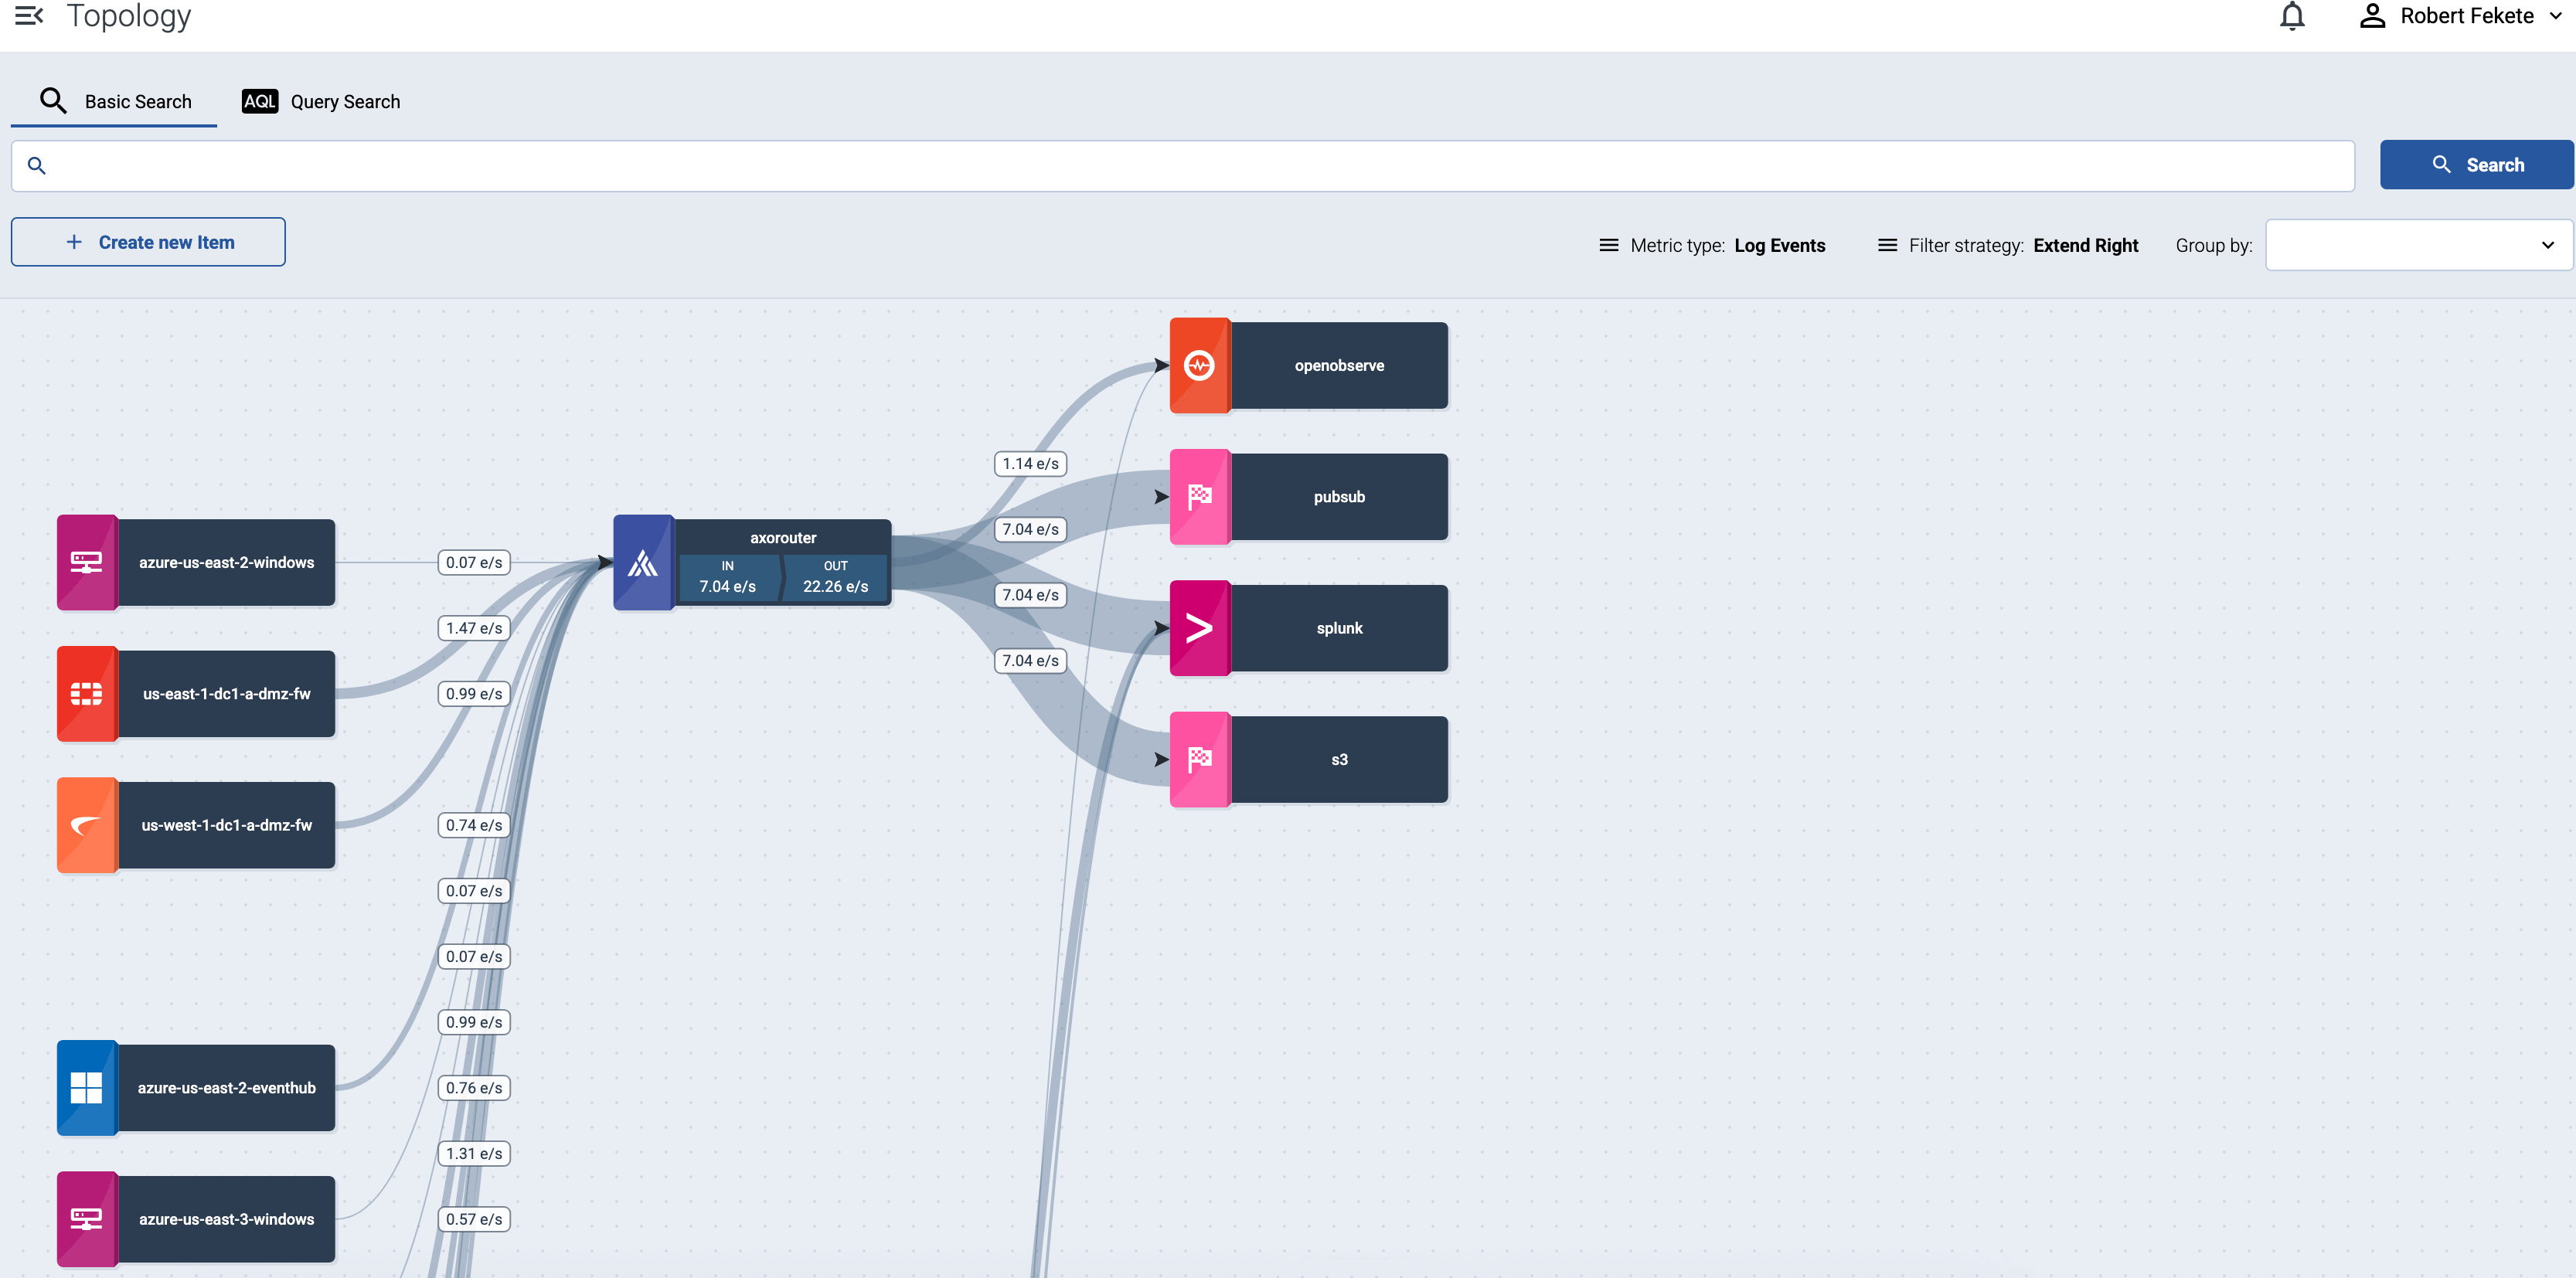Click axorouter OUT 22.26 e/s metric
Viewport: 2576px width, 1278px height.
[x=836, y=577]
